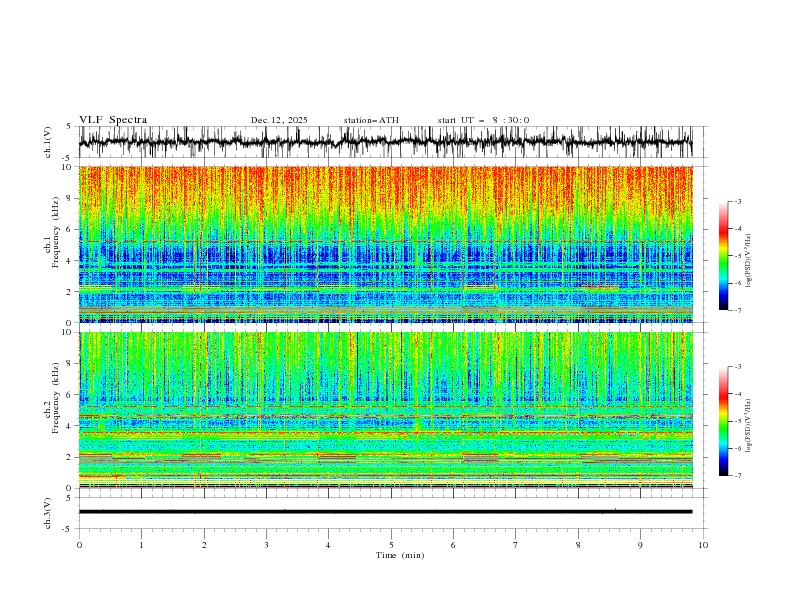Click the "-5" voltage tick of ch.3(V) panel

[67, 529]
